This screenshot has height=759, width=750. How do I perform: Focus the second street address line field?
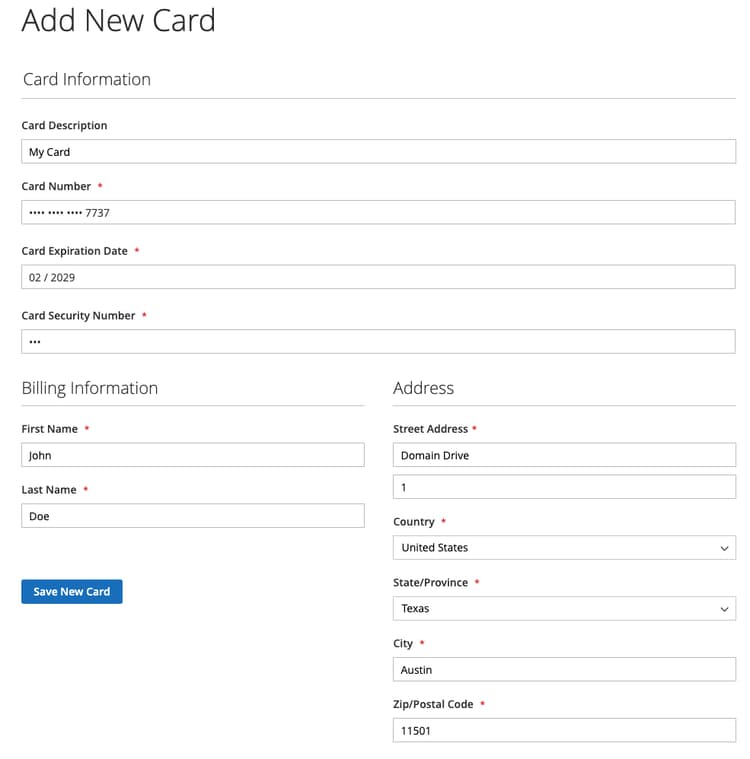coord(564,487)
